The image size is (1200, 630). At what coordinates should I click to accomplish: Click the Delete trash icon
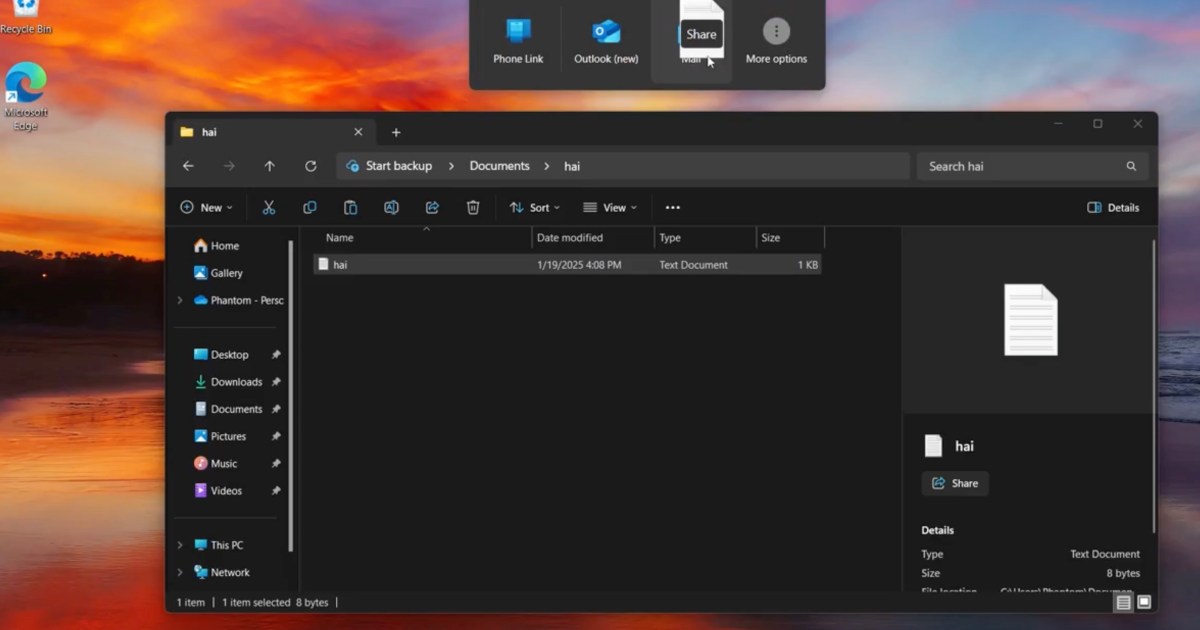(x=473, y=208)
